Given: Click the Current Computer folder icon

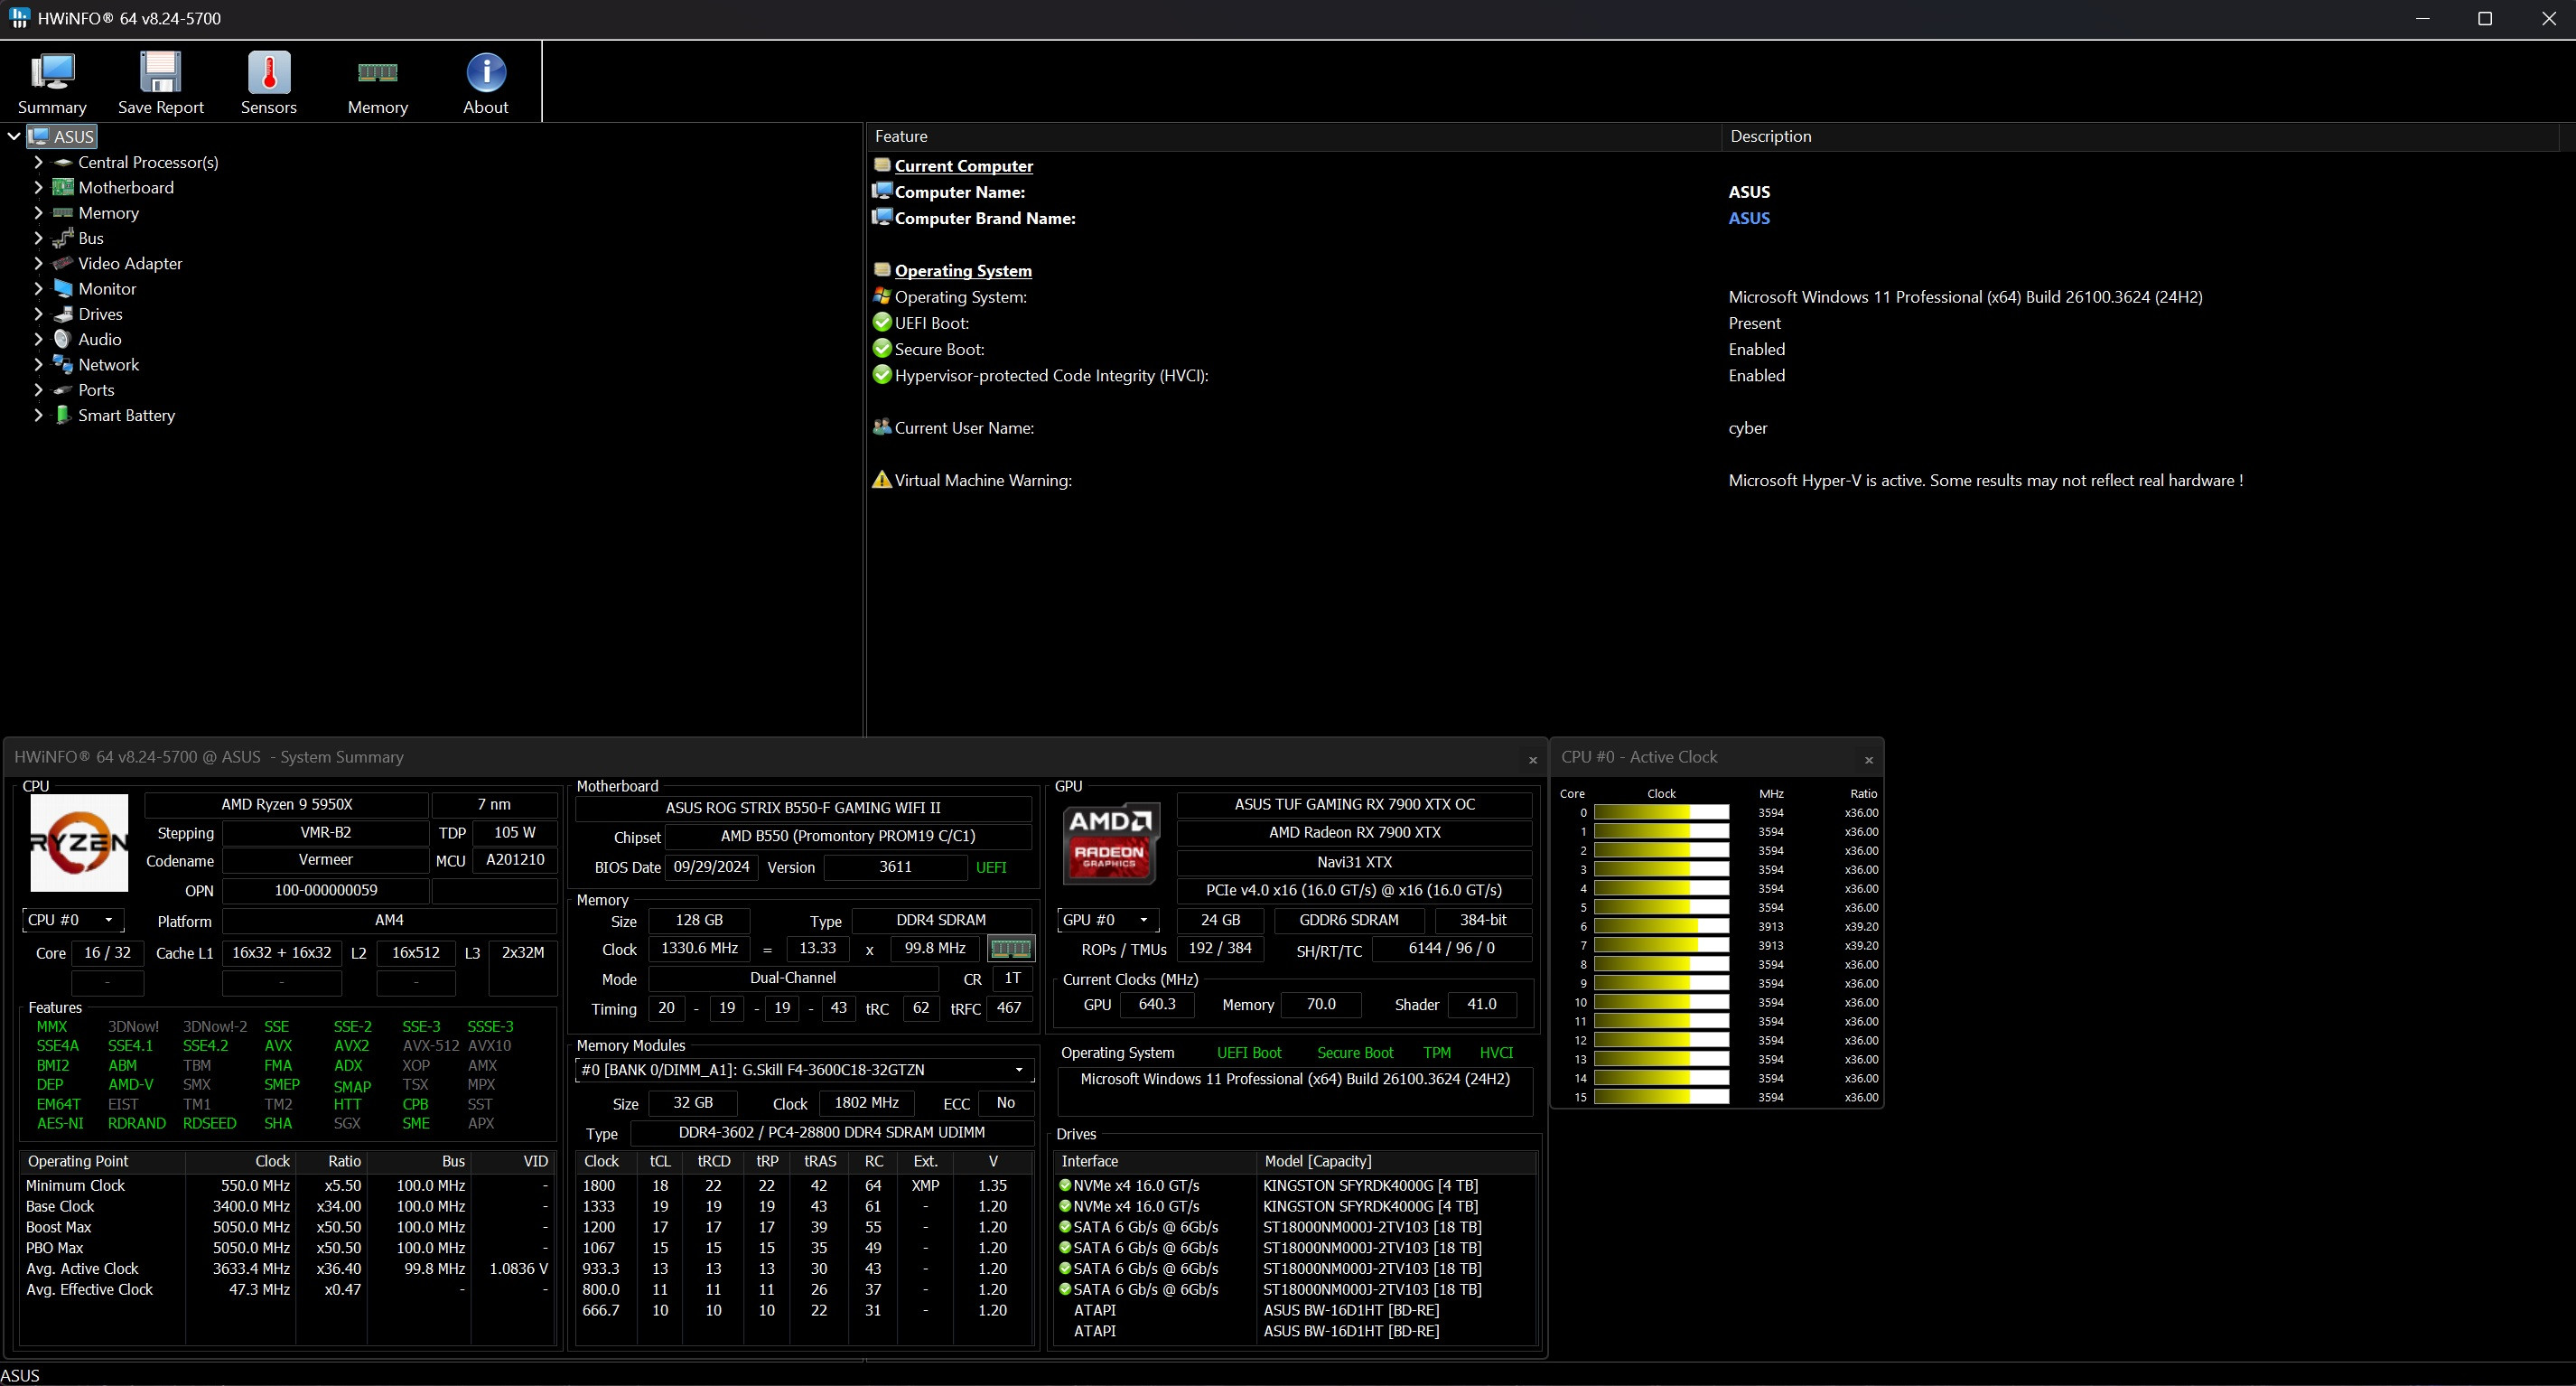Looking at the screenshot, I should coord(881,165).
